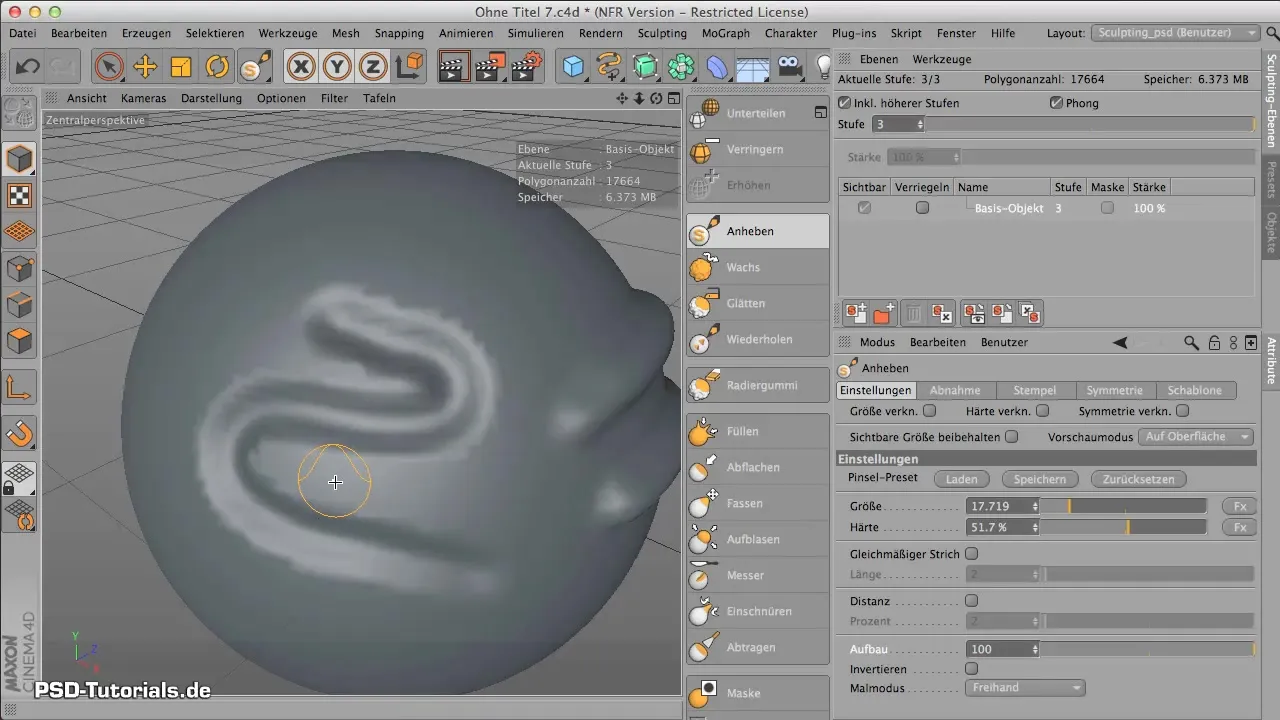Adjust the Härte slider bar
The height and width of the screenshot is (720, 1280).
coord(1124,527)
